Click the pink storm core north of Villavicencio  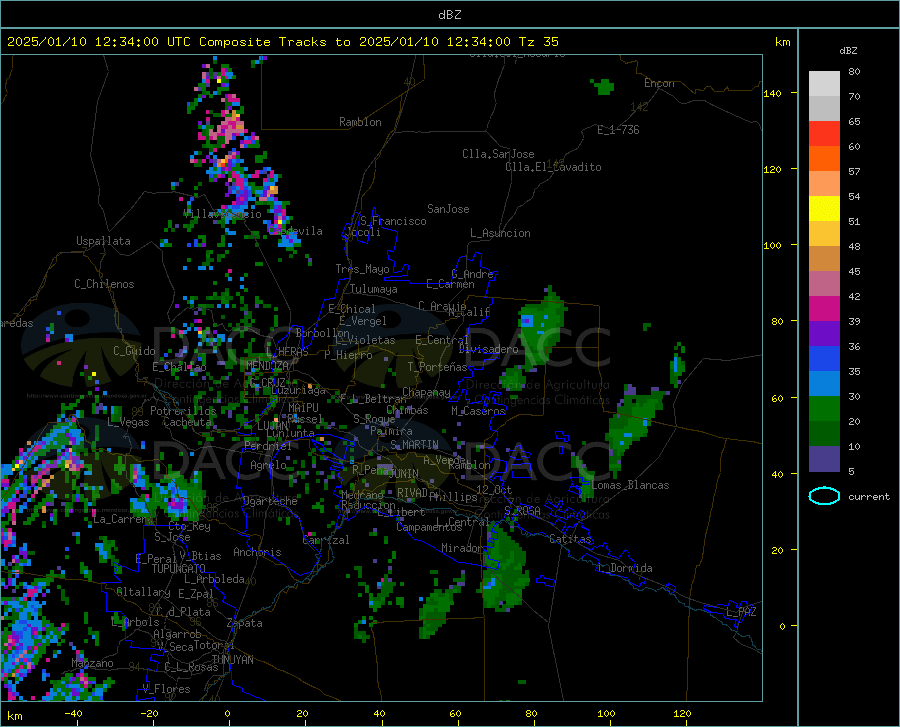coord(229,129)
